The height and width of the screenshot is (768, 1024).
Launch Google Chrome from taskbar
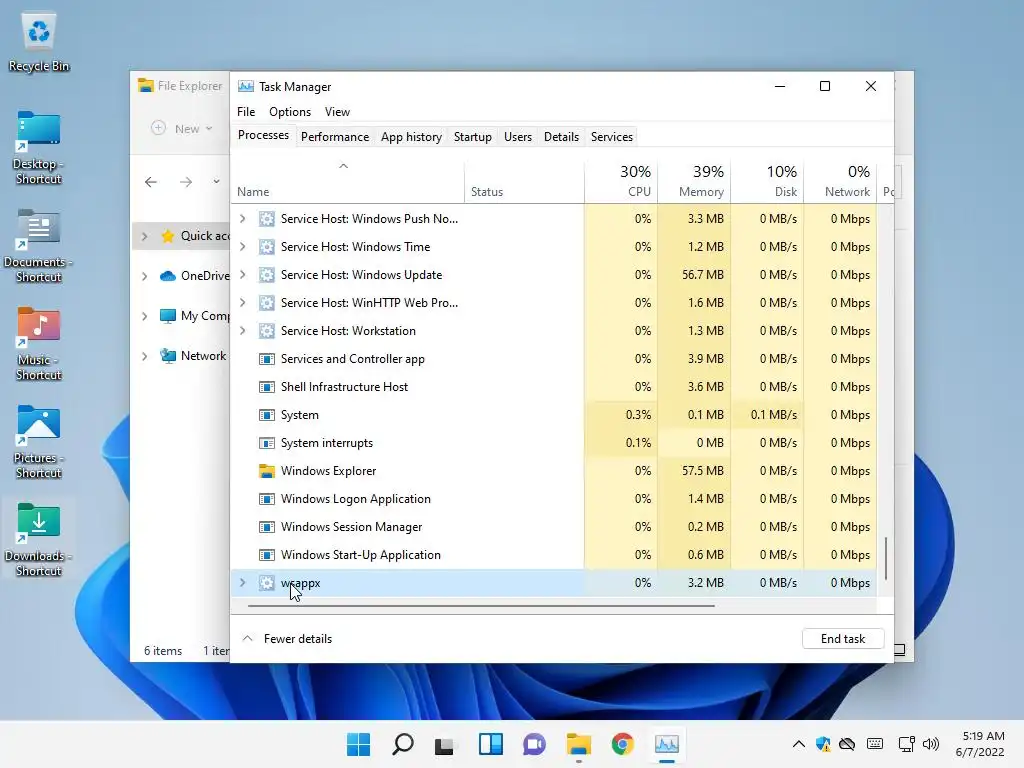[622, 744]
